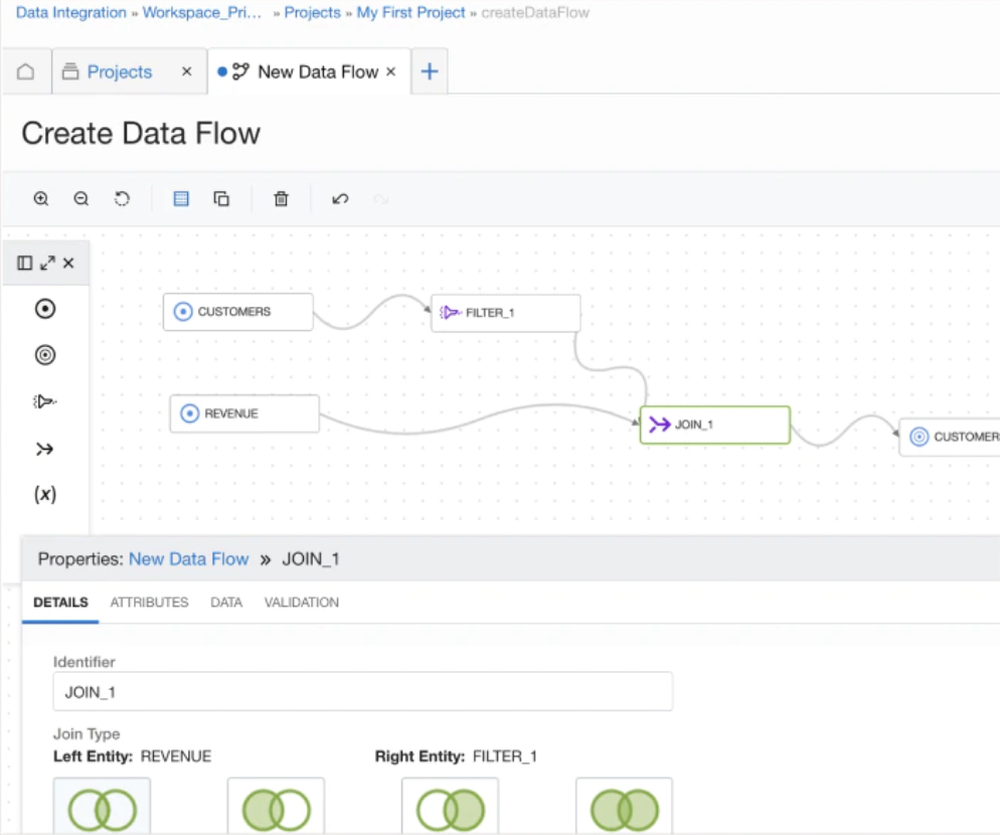Pick the join operator from the palette
Image resolution: width=1000 pixels, height=835 pixels.
click(45, 449)
